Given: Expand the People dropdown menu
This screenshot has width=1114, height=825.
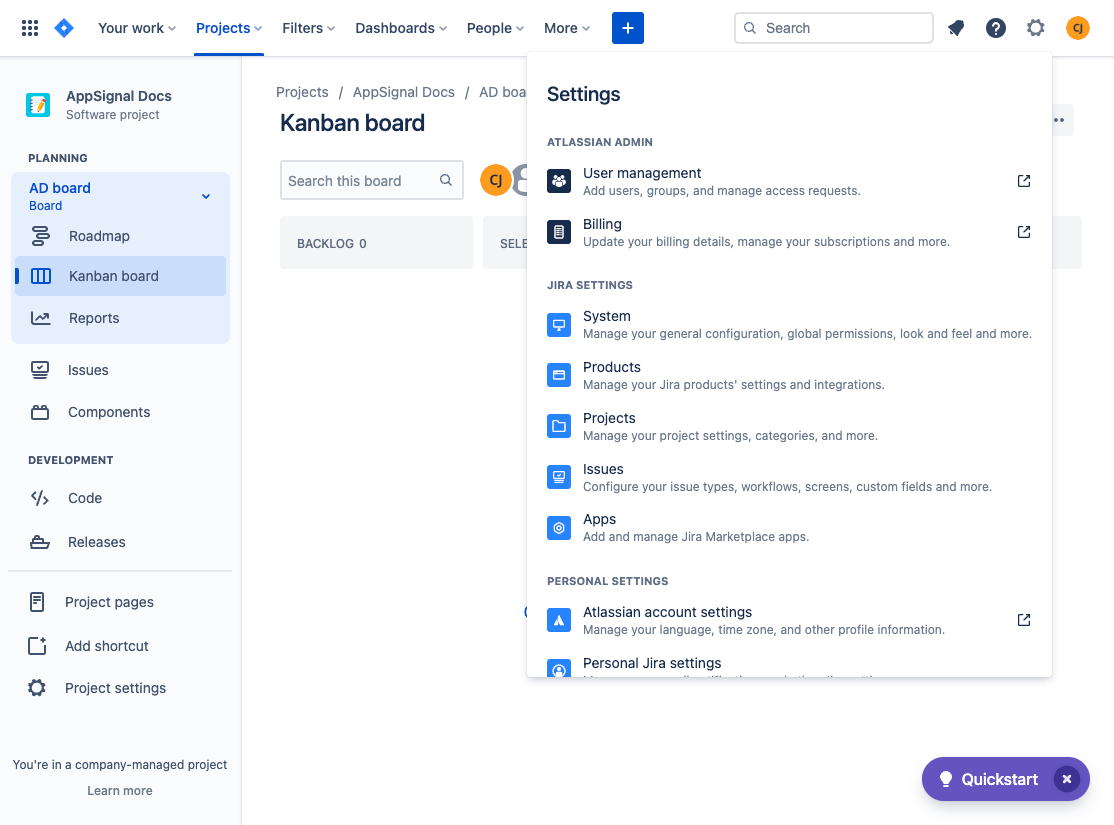Looking at the screenshot, I should 495,28.
